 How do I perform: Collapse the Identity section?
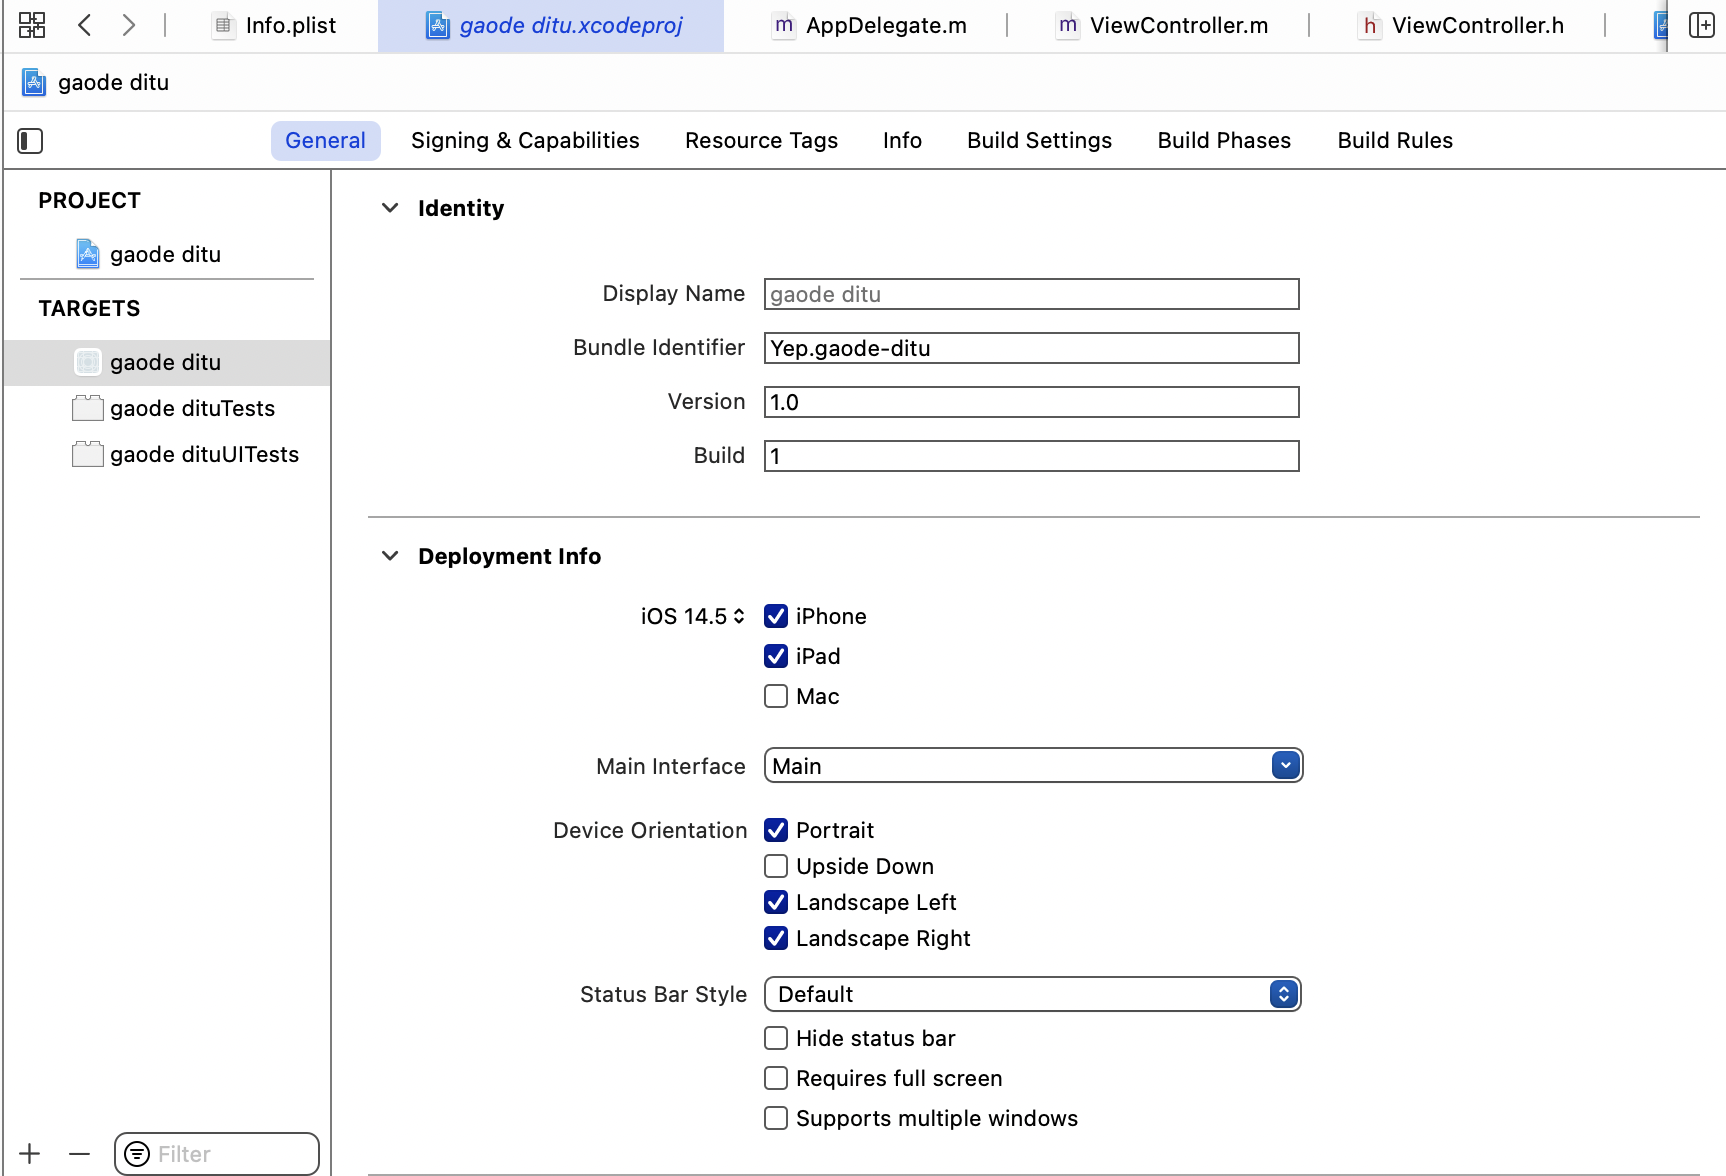pos(390,208)
